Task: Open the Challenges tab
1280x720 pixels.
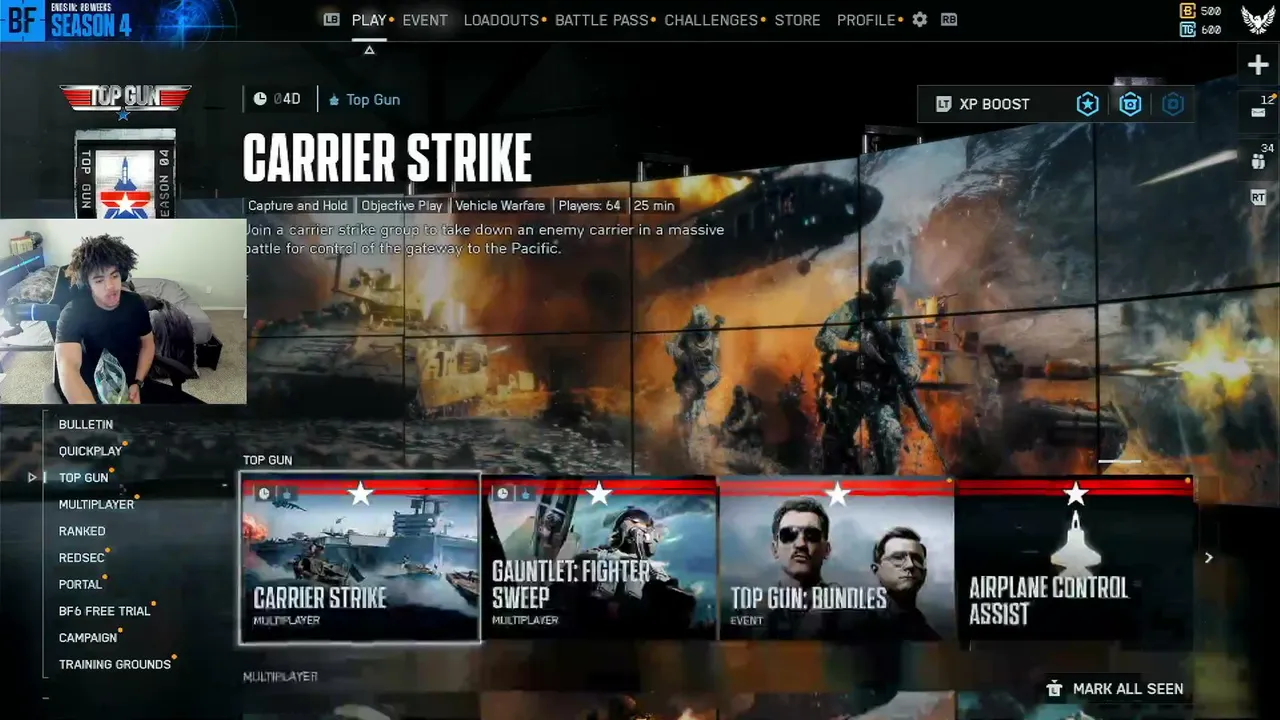Action: click(x=711, y=20)
